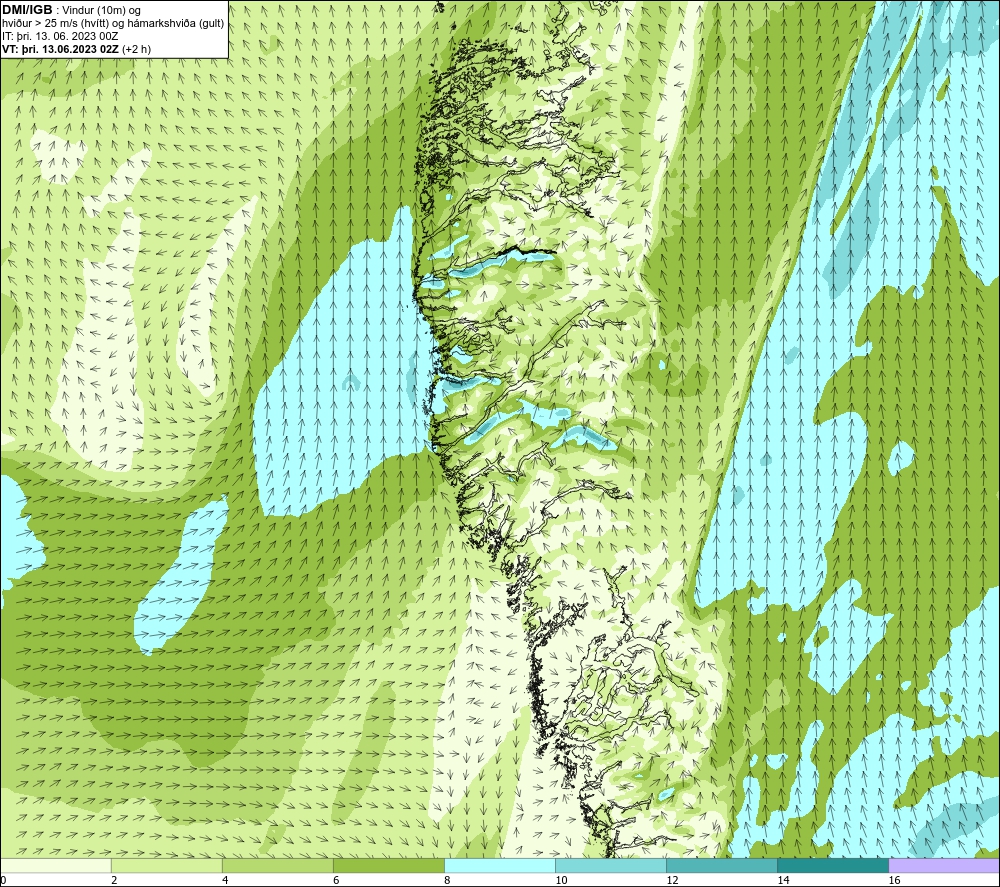The width and height of the screenshot is (1000, 887).
Task: Click the 4-6 m/s green legend swatch
Action: (277, 865)
